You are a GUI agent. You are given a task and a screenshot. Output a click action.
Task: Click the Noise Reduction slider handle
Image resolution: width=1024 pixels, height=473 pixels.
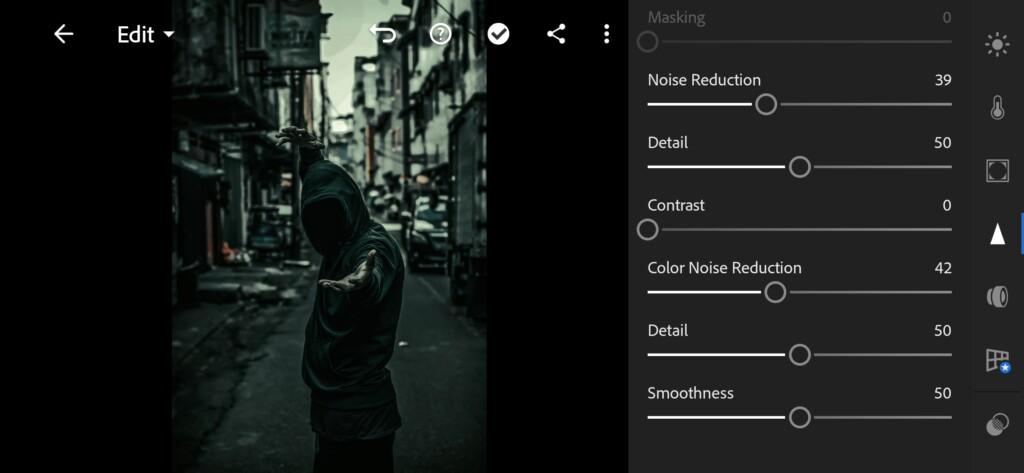point(766,105)
